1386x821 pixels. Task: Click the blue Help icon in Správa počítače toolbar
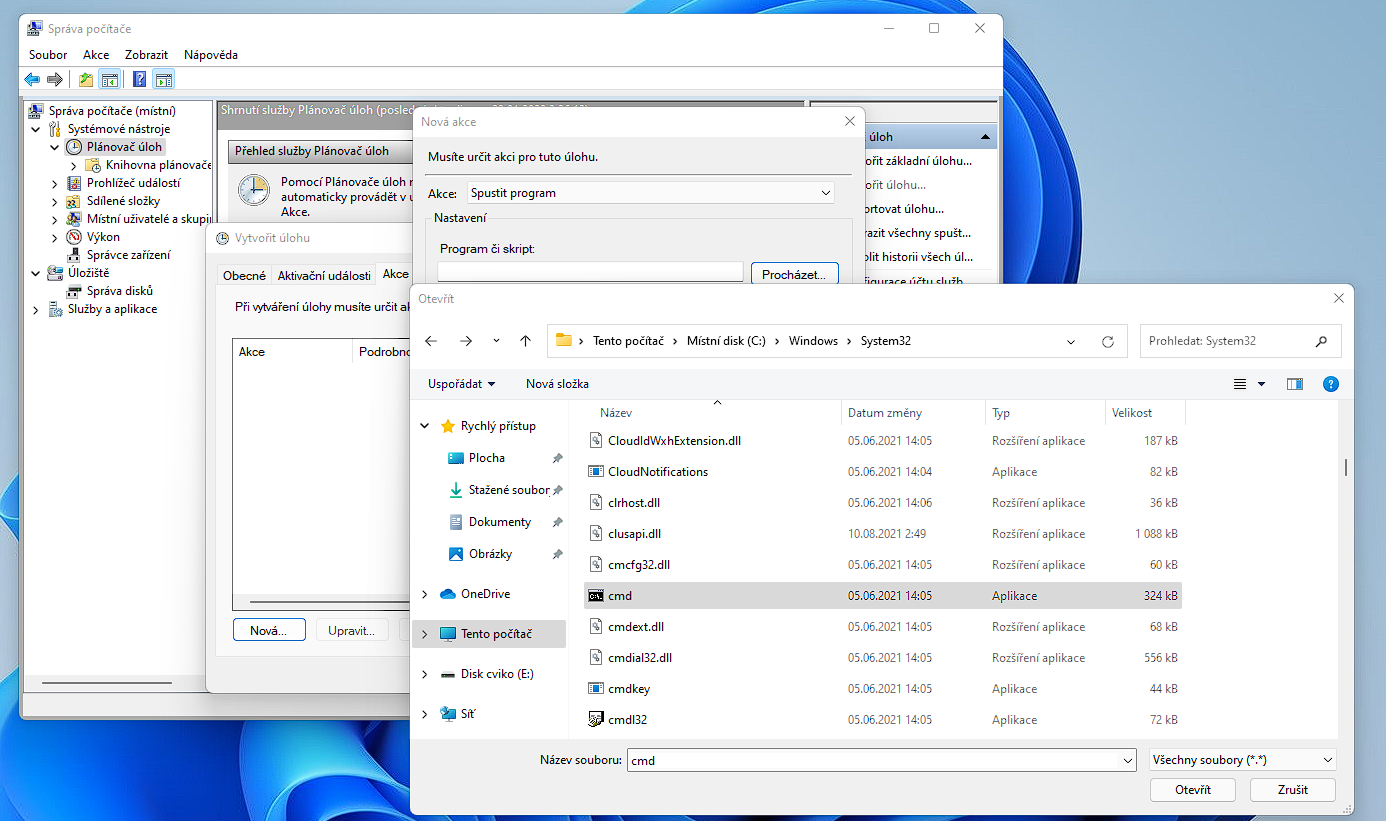[140, 80]
